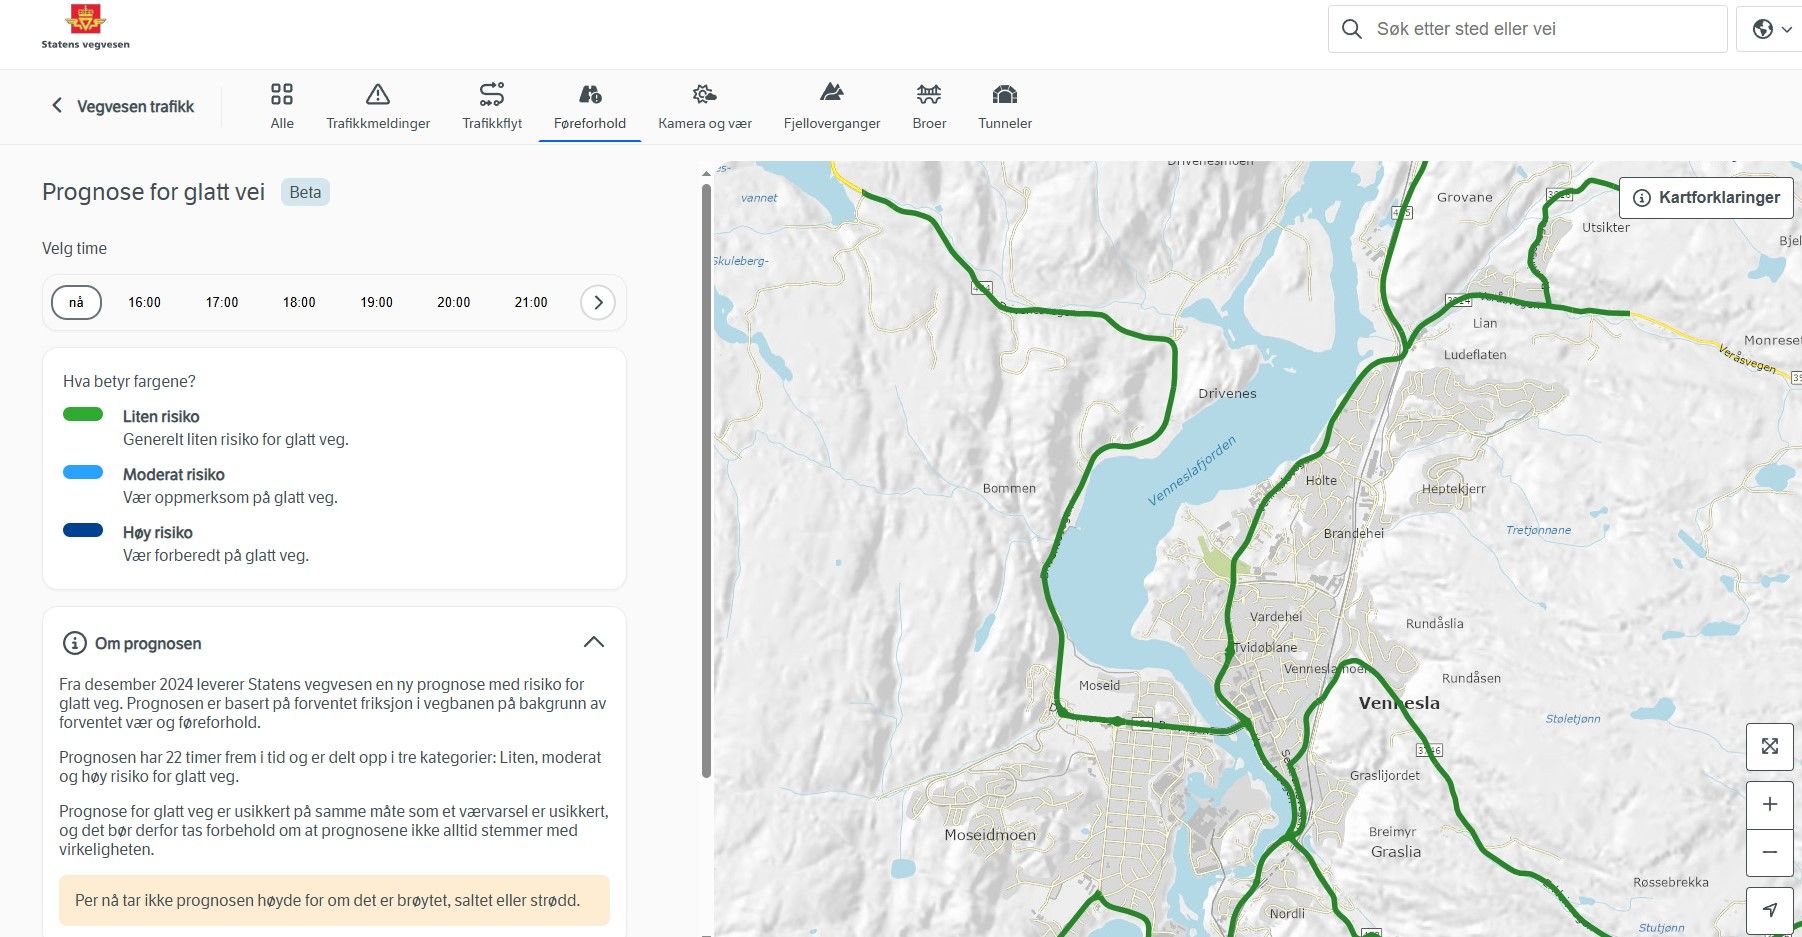1802x937 pixels.
Task: Click the locate me arrow icon
Action: [1769, 910]
